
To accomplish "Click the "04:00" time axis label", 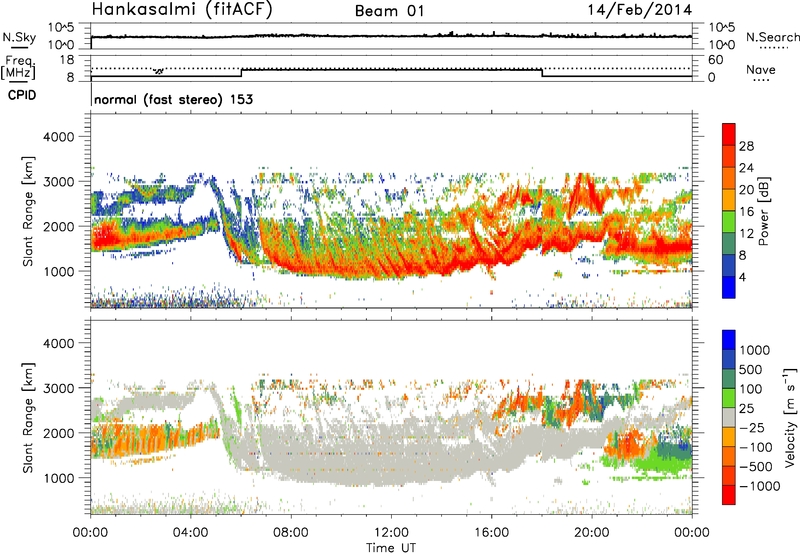I will (x=191, y=533).
